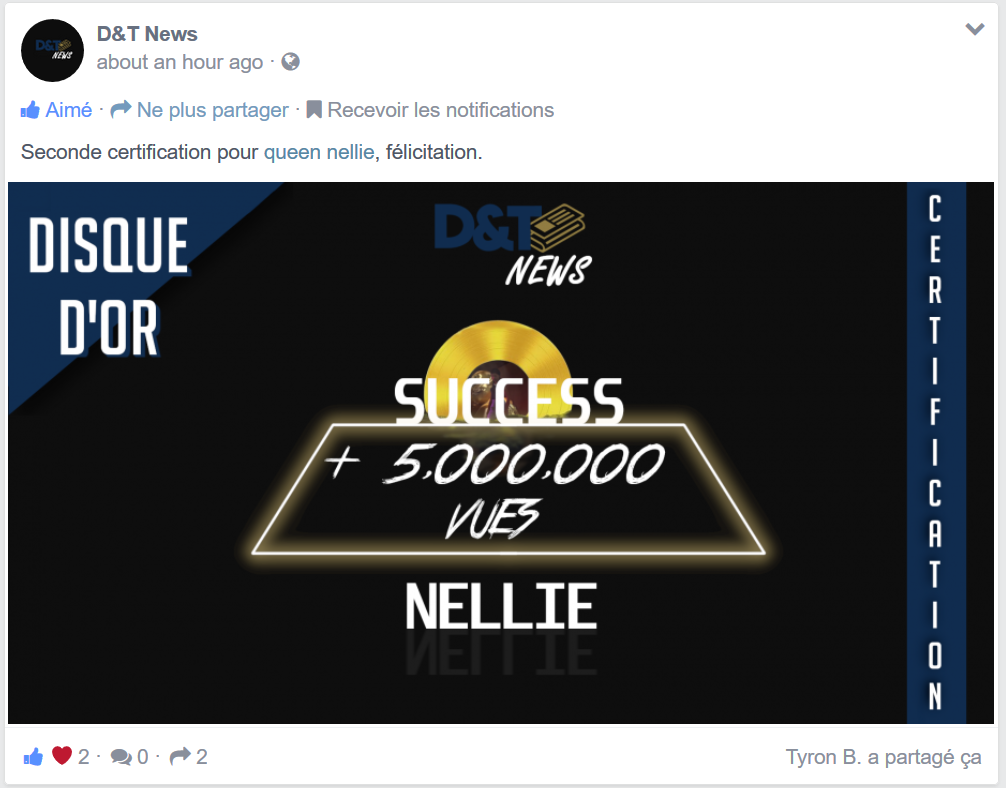
Task: Select 'Ne plus partager' to unshare
Action: (212, 110)
